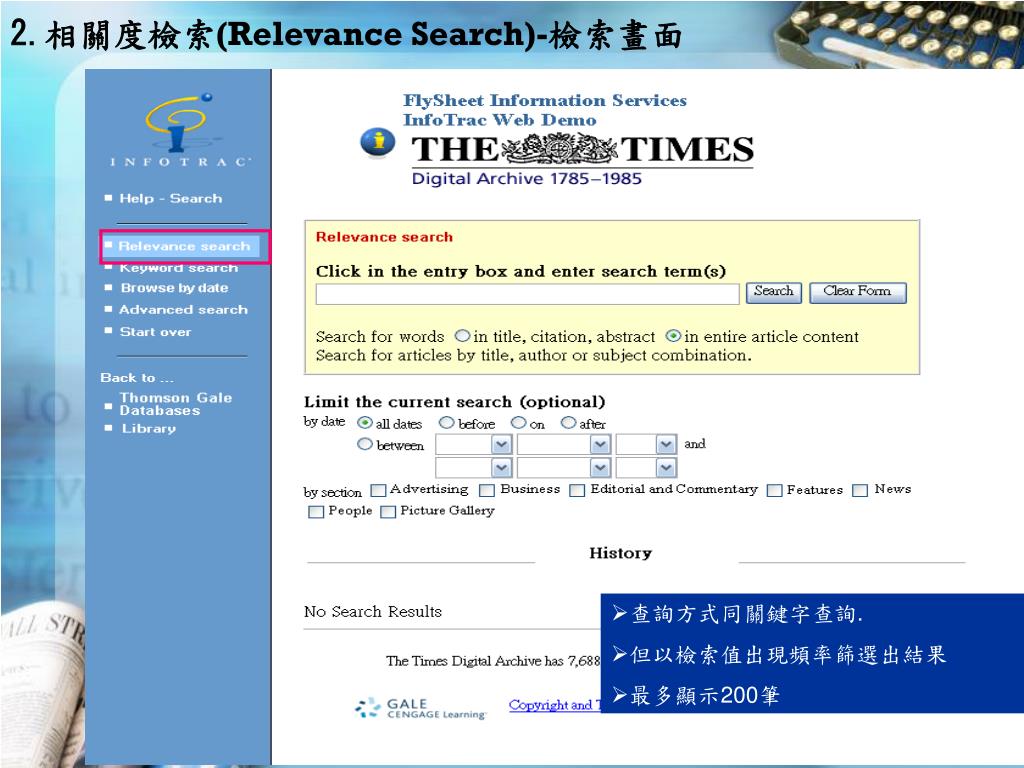Tick the Features section checkbox

click(x=775, y=490)
